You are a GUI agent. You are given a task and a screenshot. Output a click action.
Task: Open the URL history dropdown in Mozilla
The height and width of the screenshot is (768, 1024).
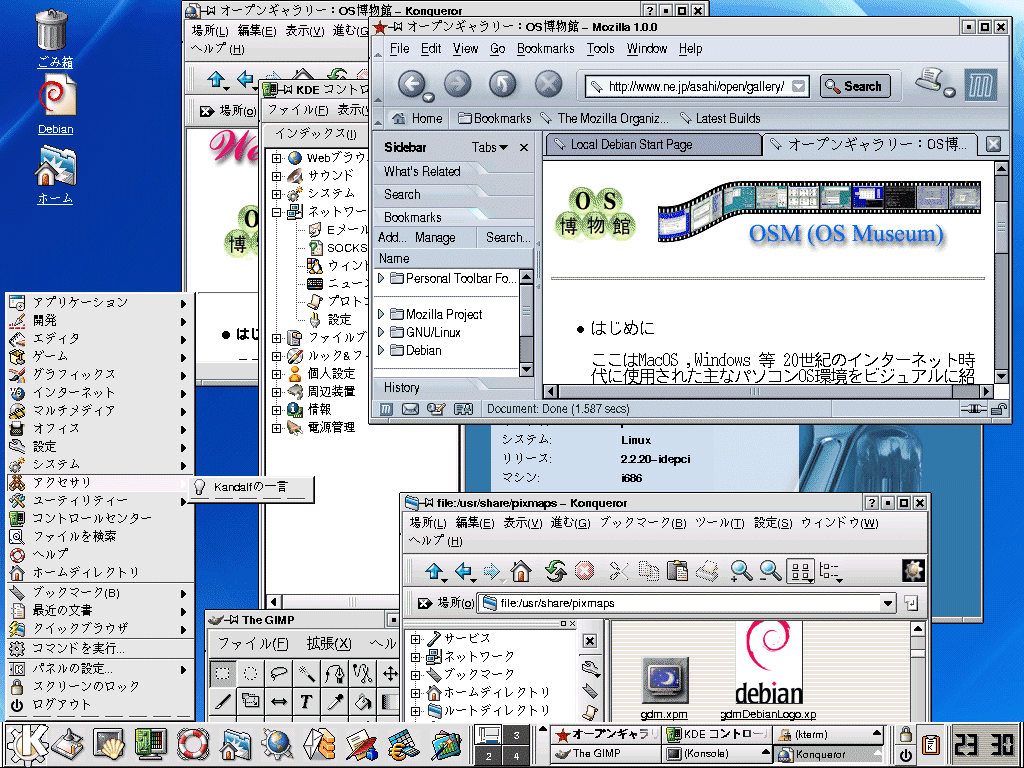[x=798, y=86]
